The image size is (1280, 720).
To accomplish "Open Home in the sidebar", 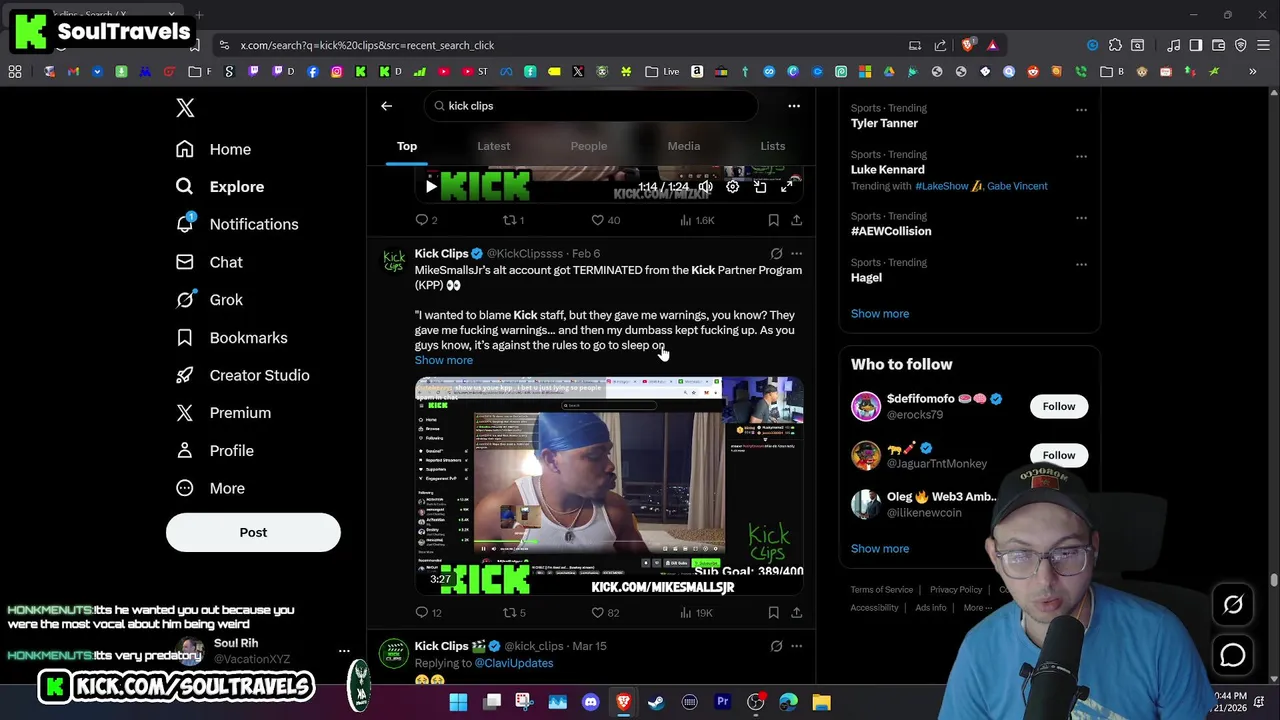I will [213, 149].
